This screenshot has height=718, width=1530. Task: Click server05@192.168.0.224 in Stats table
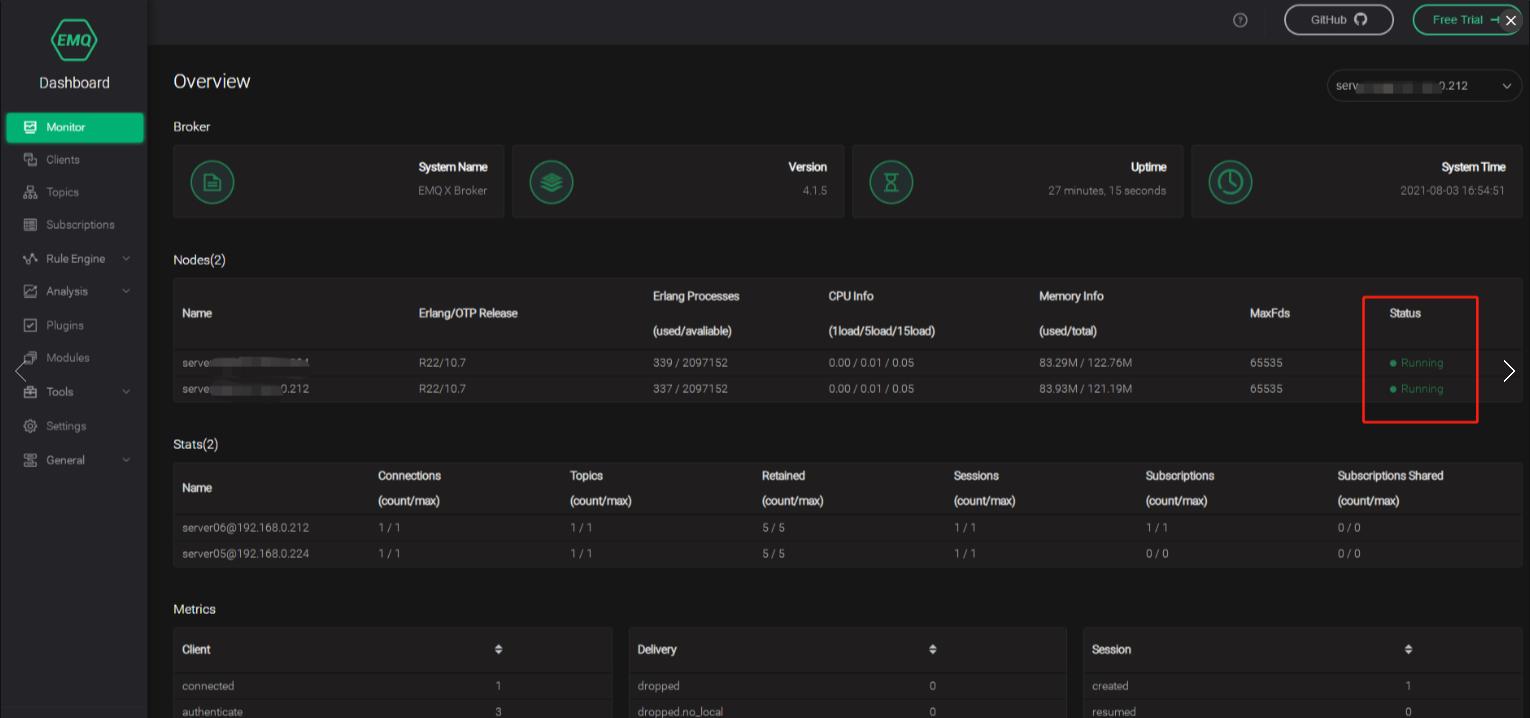[x=245, y=553]
